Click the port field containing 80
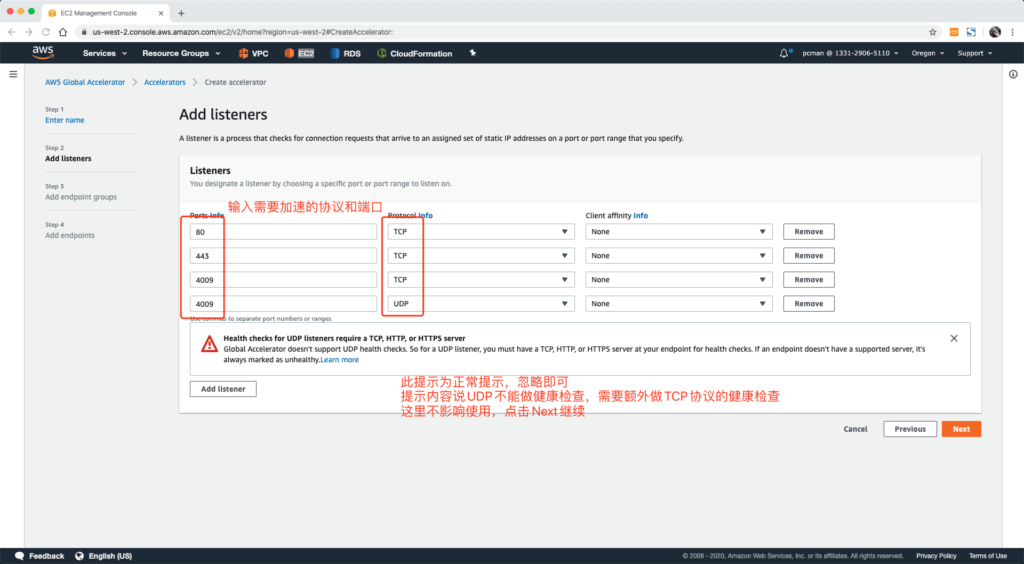Viewport: 1024px width, 564px height. click(x=283, y=232)
